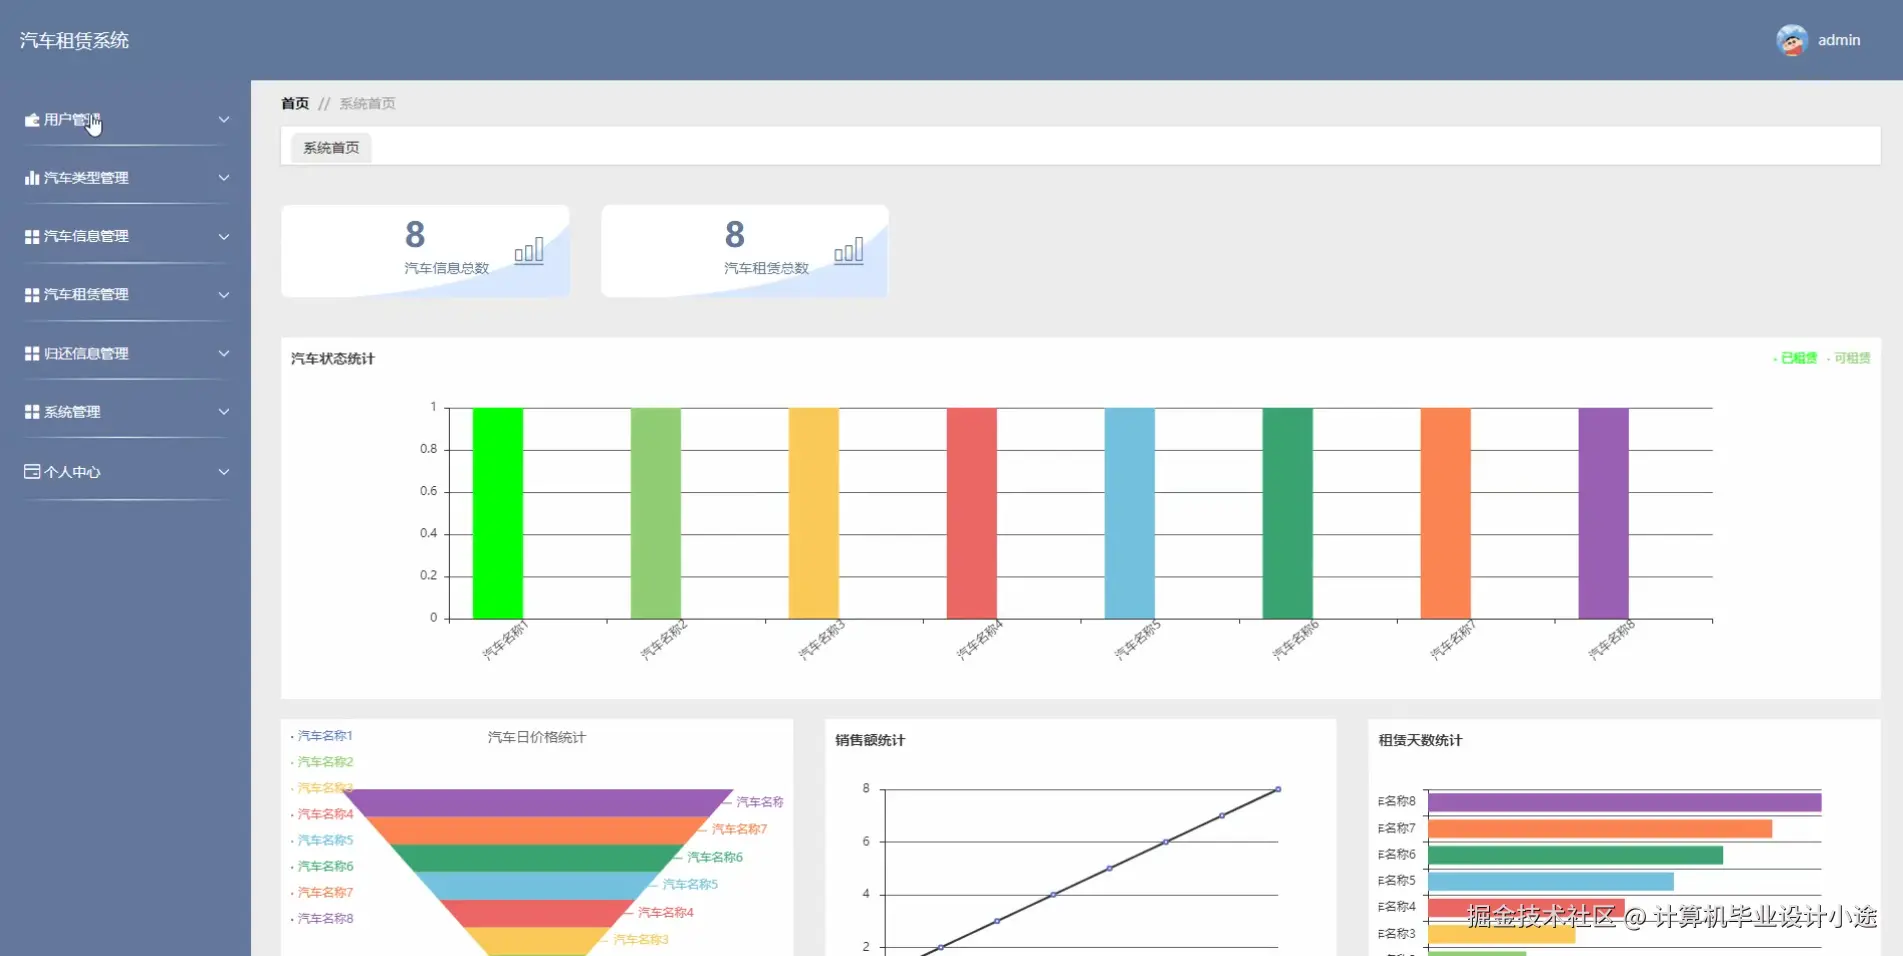Open the admin username menu
Image resolution: width=1903 pixels, height=956 pixels.
pos(1839,40)
